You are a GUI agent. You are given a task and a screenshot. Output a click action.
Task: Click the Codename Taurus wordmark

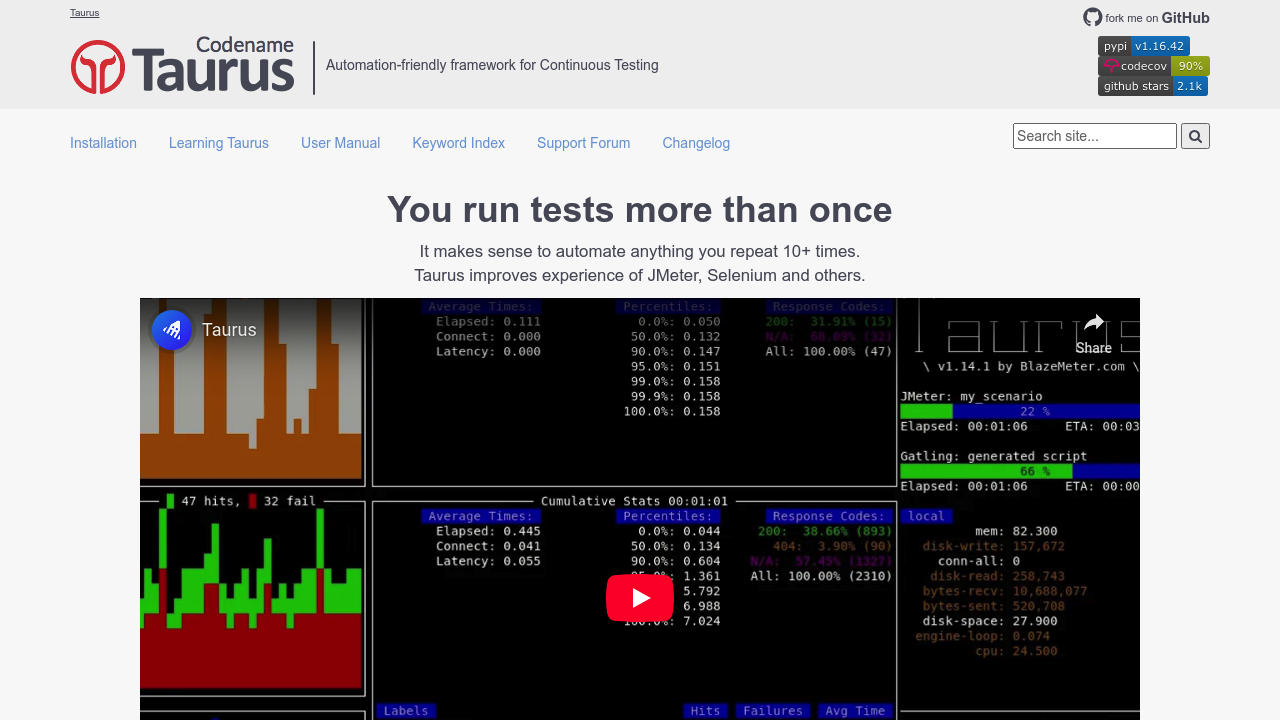213,66
